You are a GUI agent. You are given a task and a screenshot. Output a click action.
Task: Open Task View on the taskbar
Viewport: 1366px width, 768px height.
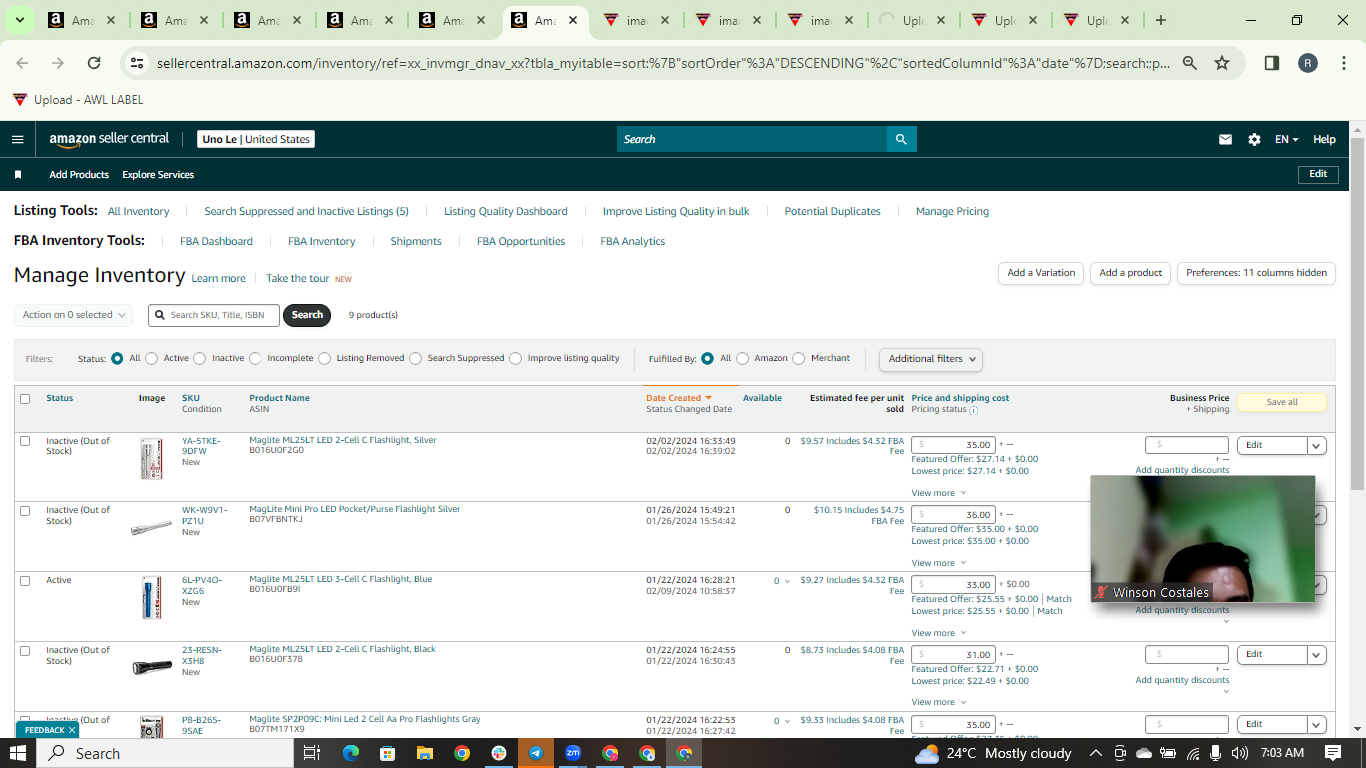tap(311, 753)
